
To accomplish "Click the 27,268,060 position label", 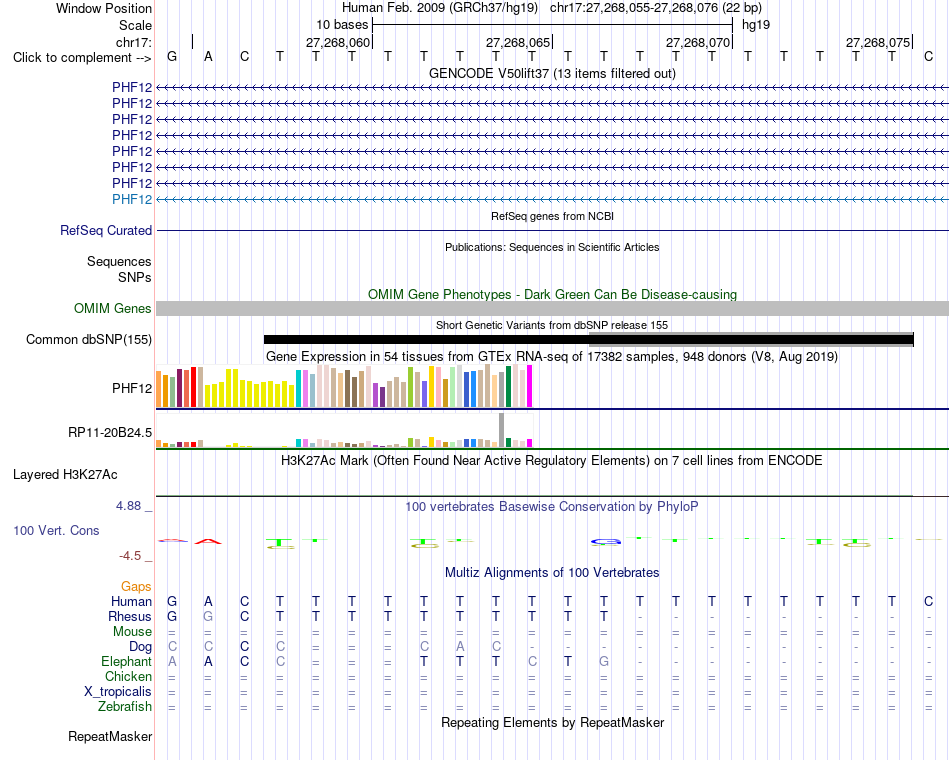I will coord(337,42).
